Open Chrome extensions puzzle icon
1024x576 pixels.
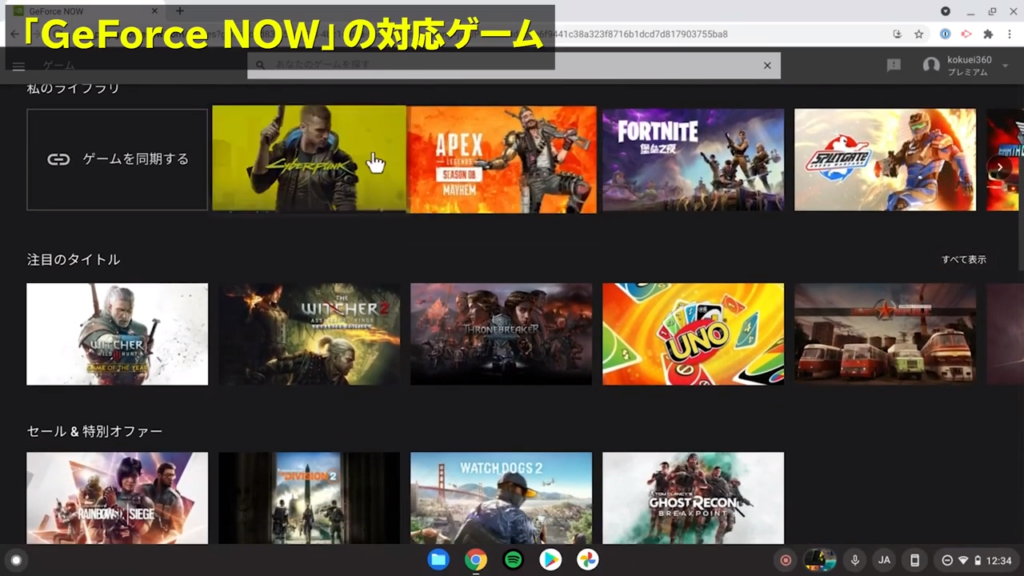pos(987,34)
